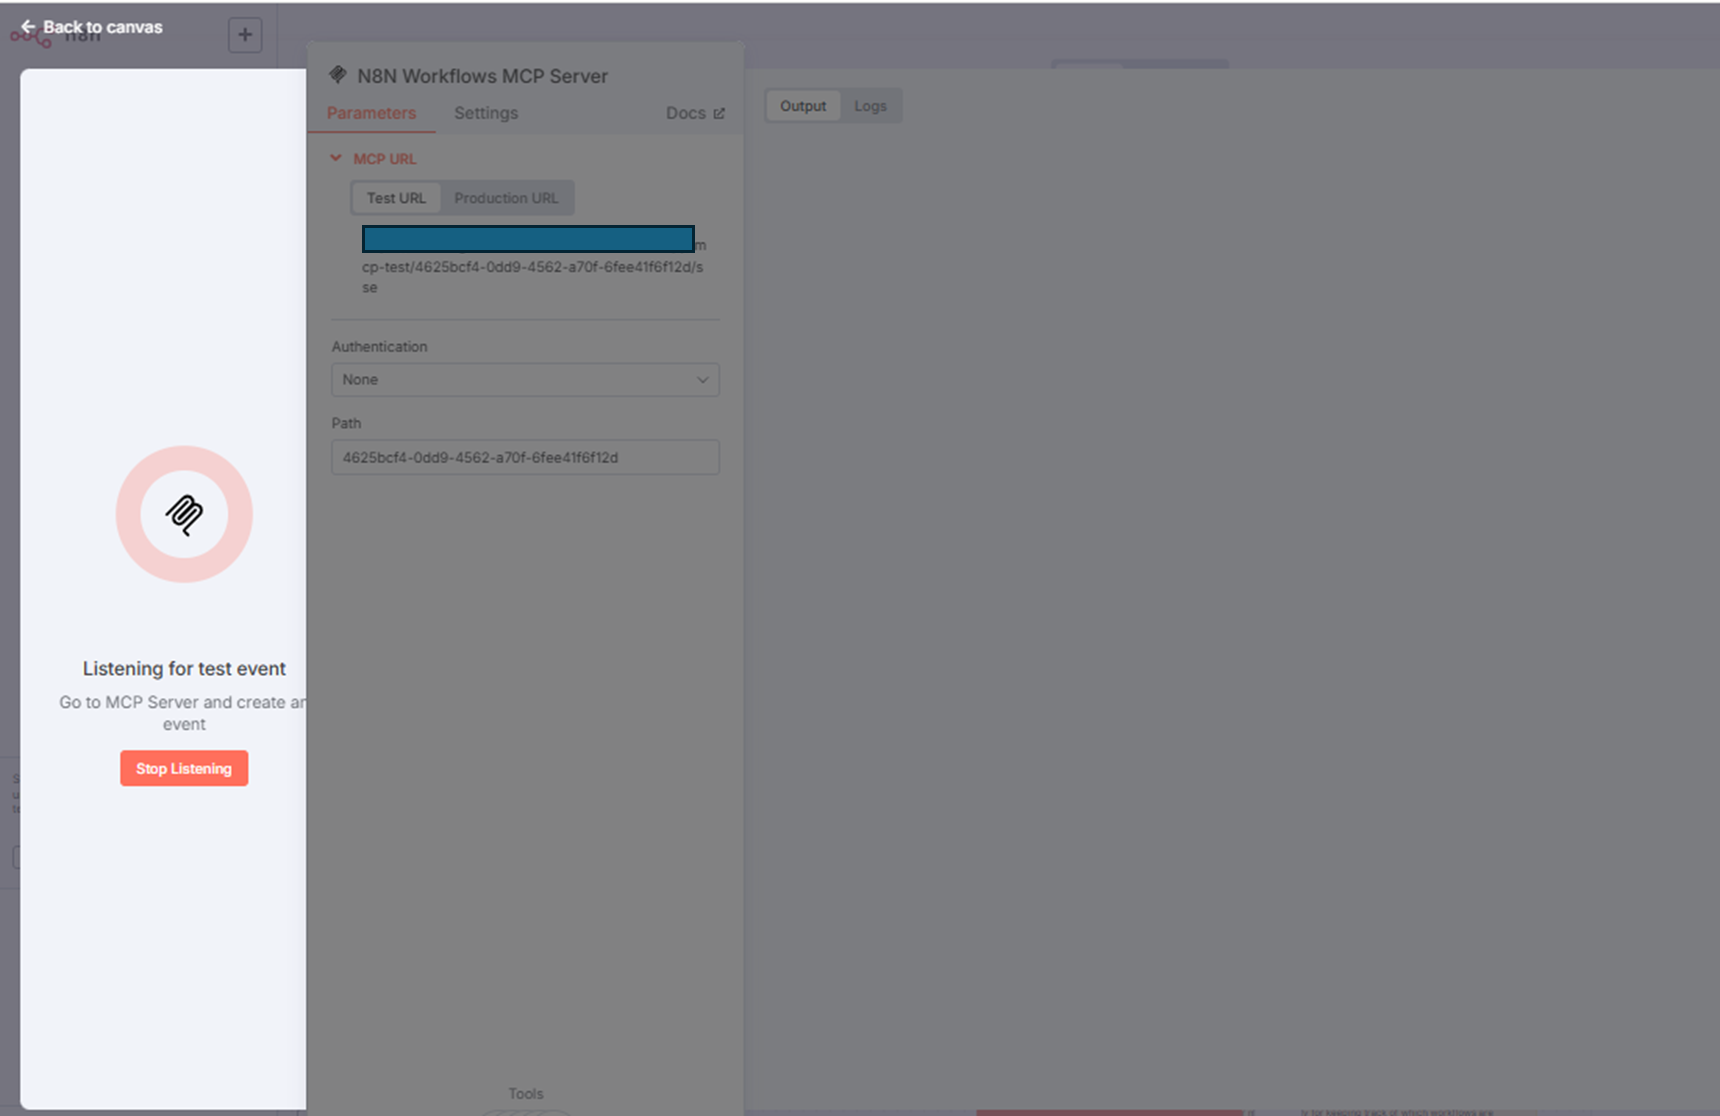Click the Tools label at panel bottom
This screenshot has height=1116, width=1720.
click(x=525, y=1093)
